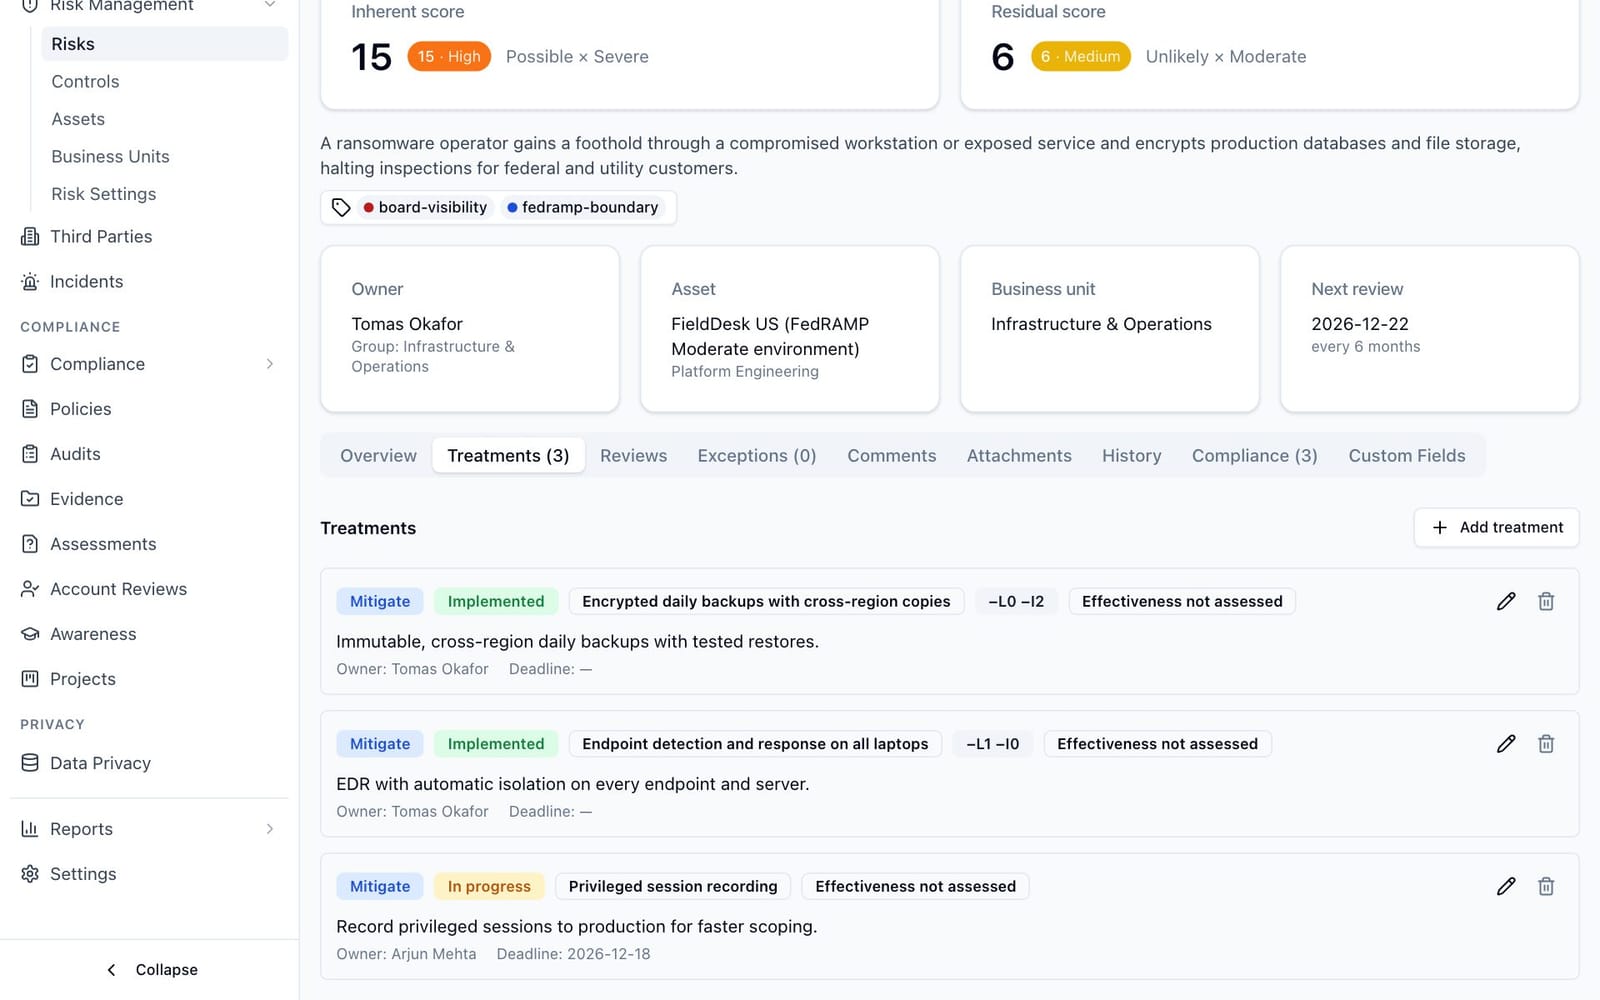Viewport: 1600px width, 1000px height.
Task: Click the fedramp-boundary tag
Action: pos(582,207)
